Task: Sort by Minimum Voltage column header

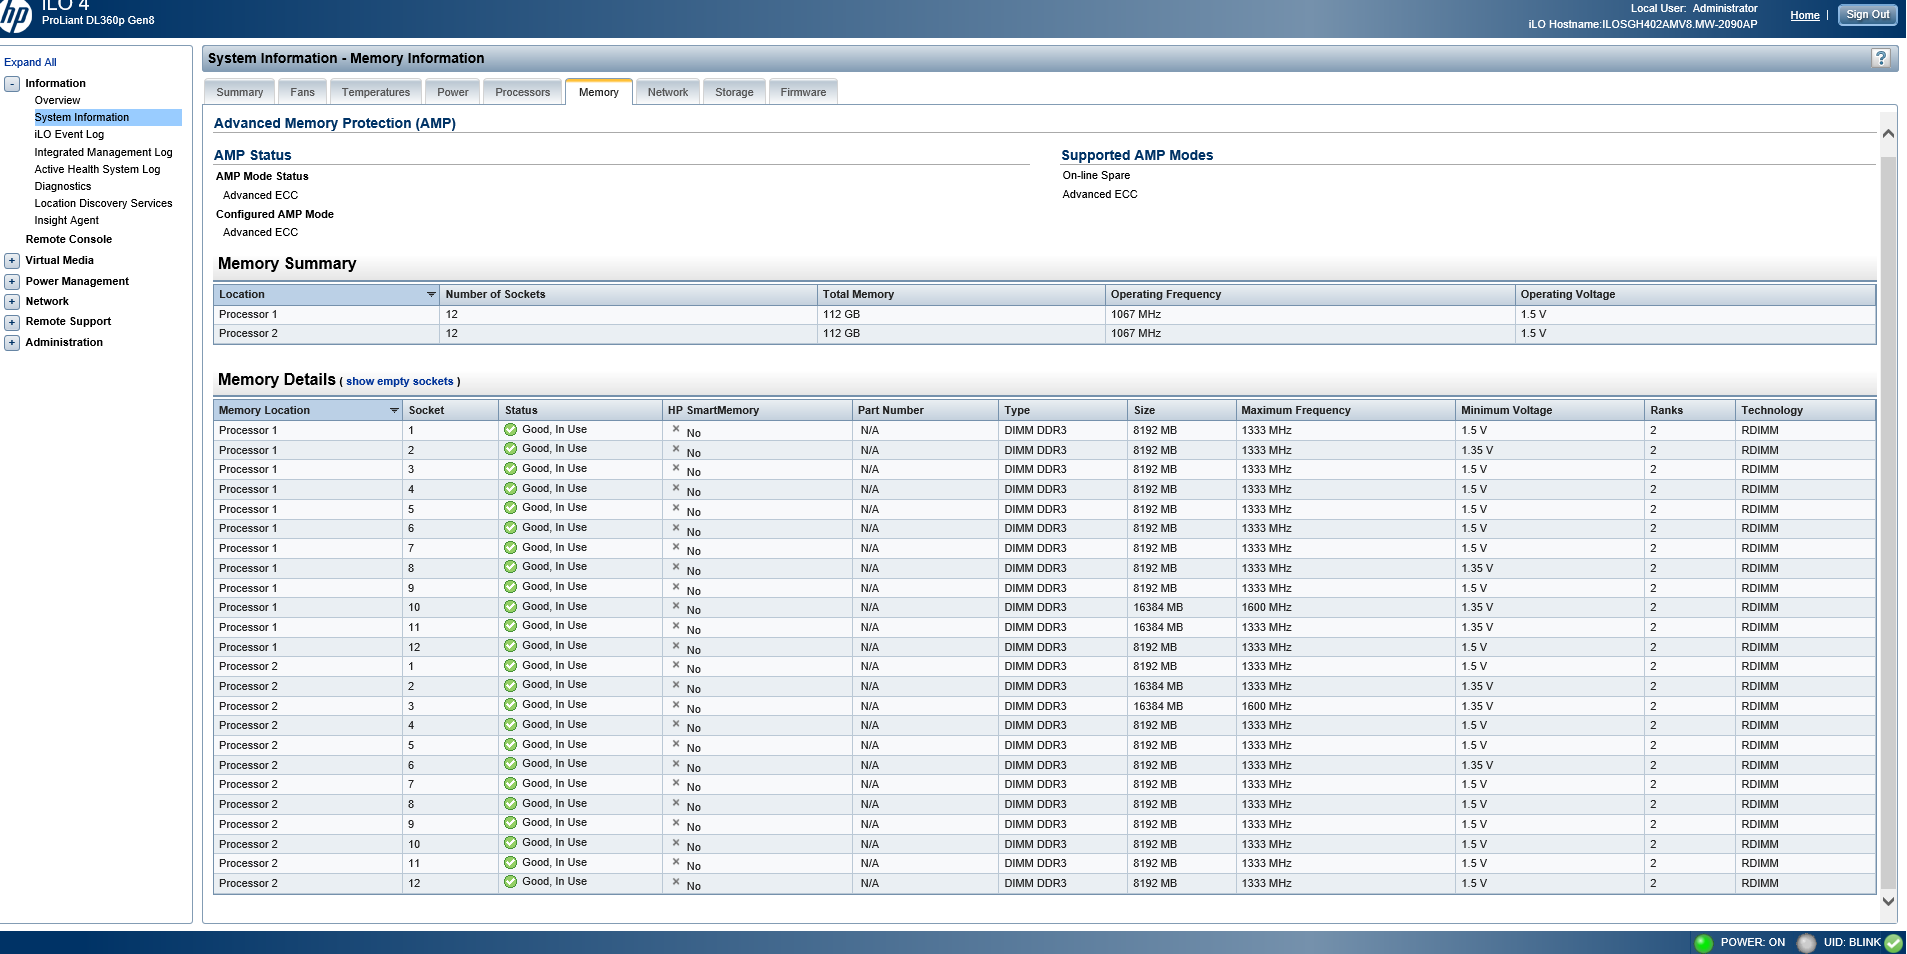Action: coord(1550,410)
